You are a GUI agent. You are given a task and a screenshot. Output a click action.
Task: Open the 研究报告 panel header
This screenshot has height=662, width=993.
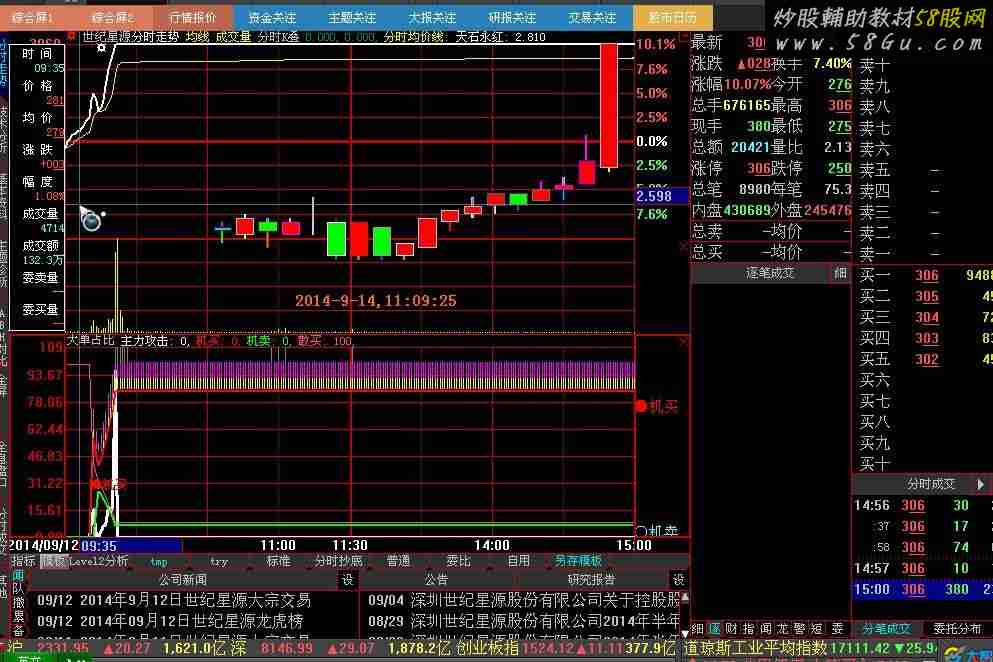[591, 580]
